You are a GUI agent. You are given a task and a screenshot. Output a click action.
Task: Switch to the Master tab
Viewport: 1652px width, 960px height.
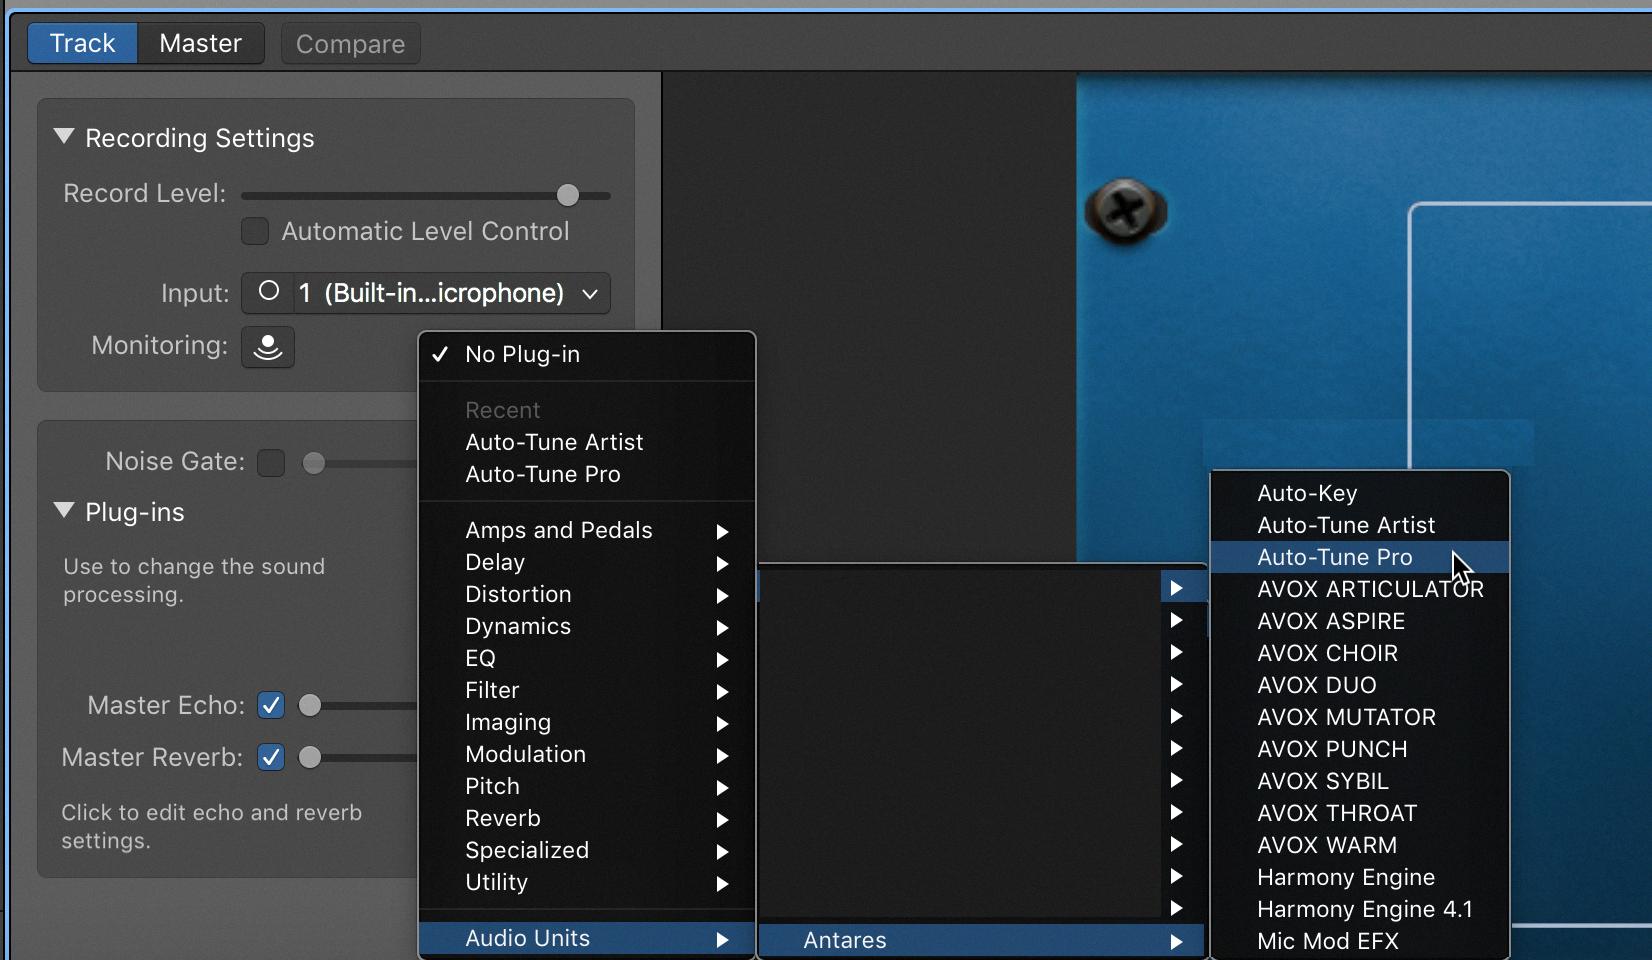tap(201, 43)
